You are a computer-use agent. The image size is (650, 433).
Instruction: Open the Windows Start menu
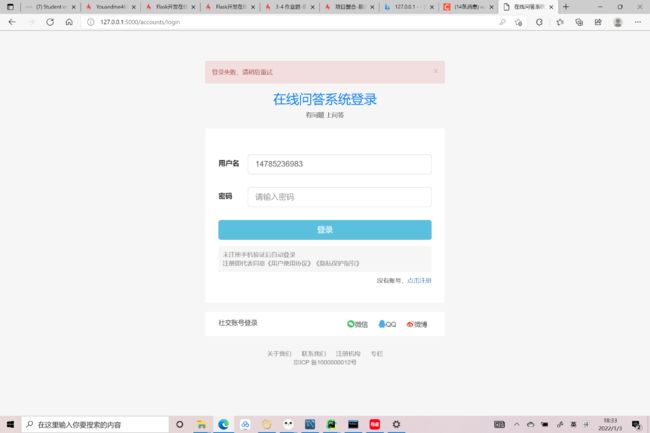[10, 424]
